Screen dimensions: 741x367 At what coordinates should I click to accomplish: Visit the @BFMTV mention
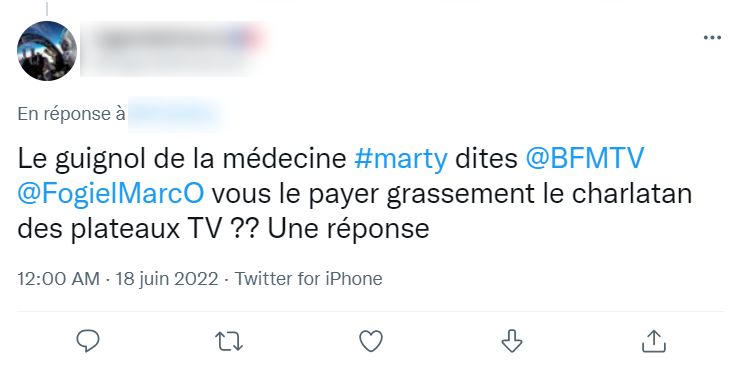585,158
